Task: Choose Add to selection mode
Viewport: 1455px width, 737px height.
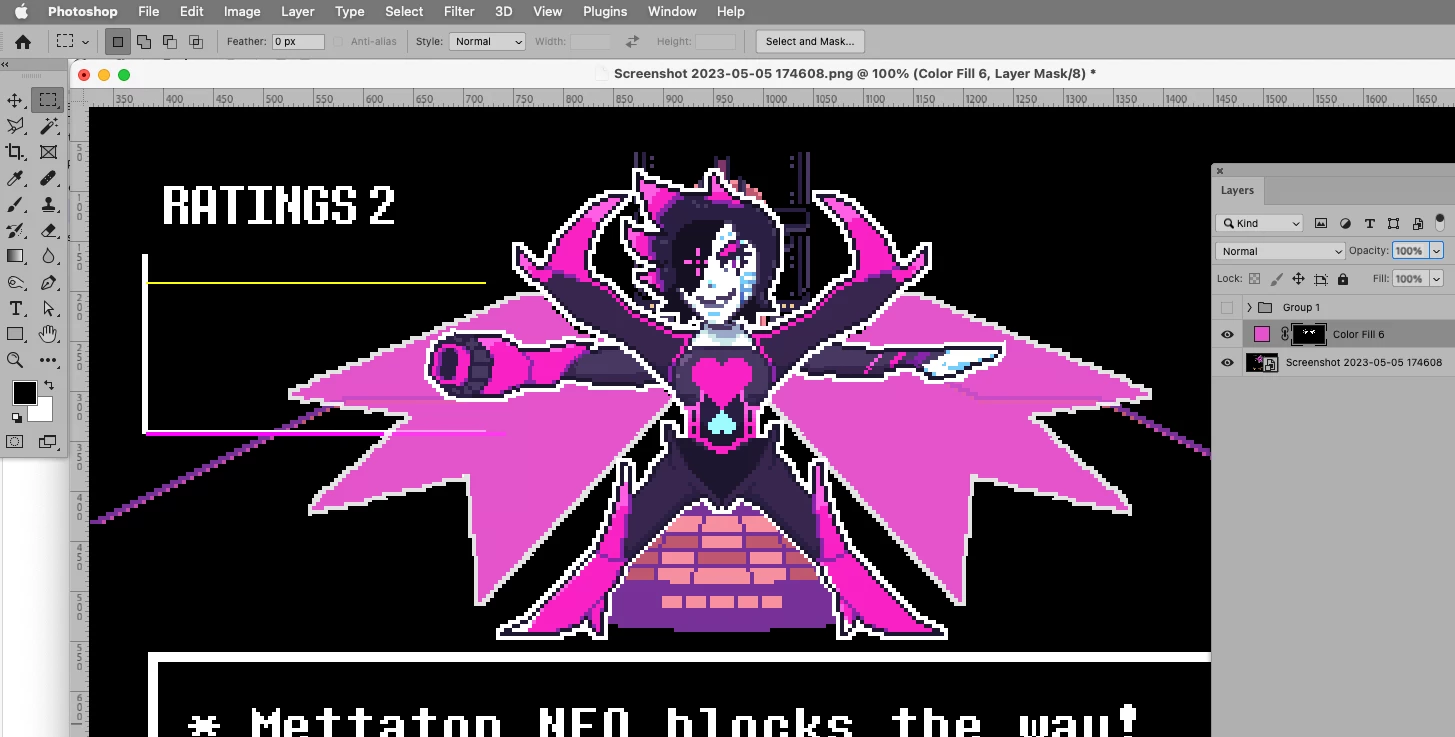Action: [x=144, y=42]
